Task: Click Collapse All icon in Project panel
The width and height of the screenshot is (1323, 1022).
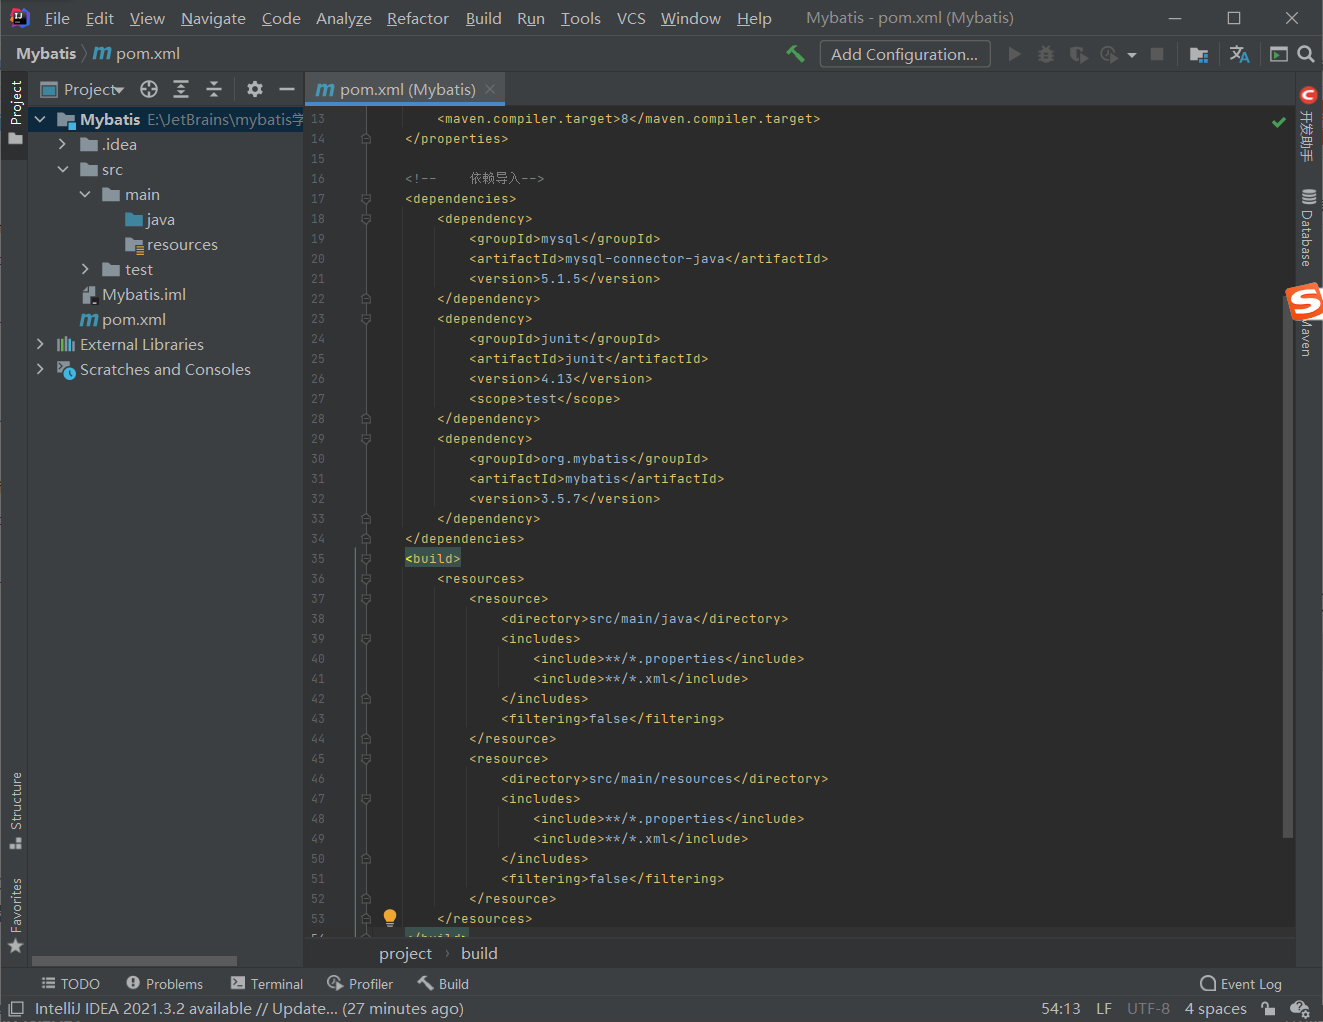Action: click(x=214, y=89)
